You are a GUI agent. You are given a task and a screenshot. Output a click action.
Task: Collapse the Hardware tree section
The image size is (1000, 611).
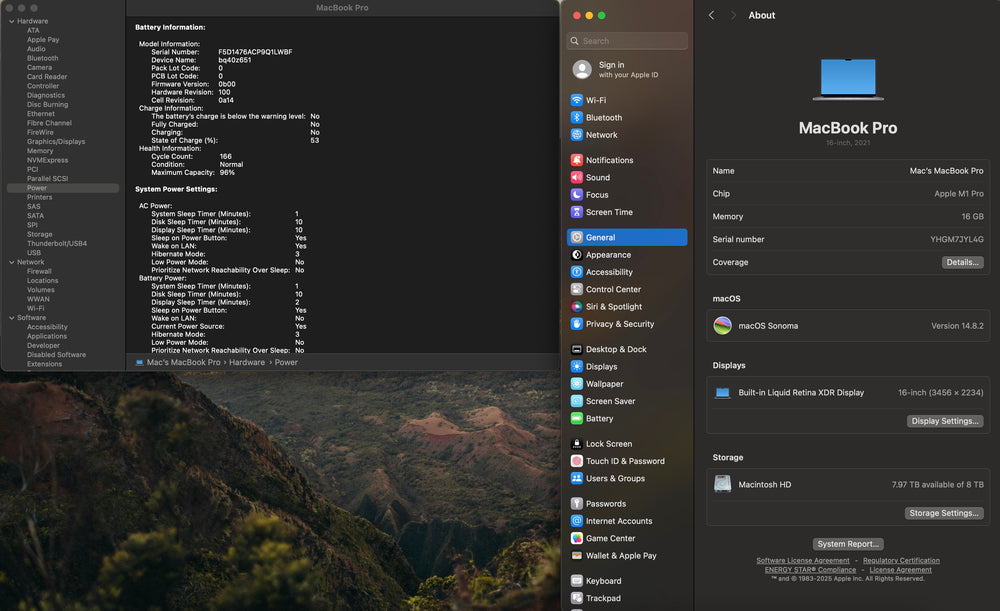point(11,21)
